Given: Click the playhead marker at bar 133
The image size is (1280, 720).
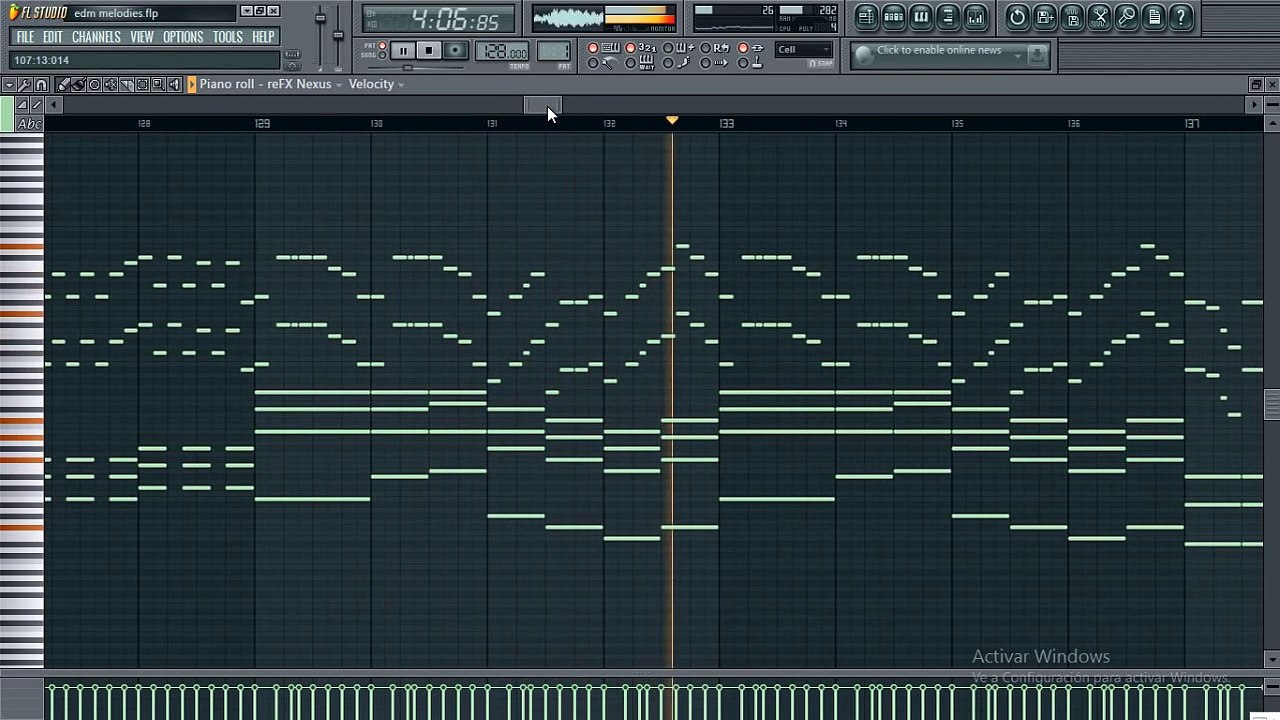Looking at the screenshot, I should [672, 121].
